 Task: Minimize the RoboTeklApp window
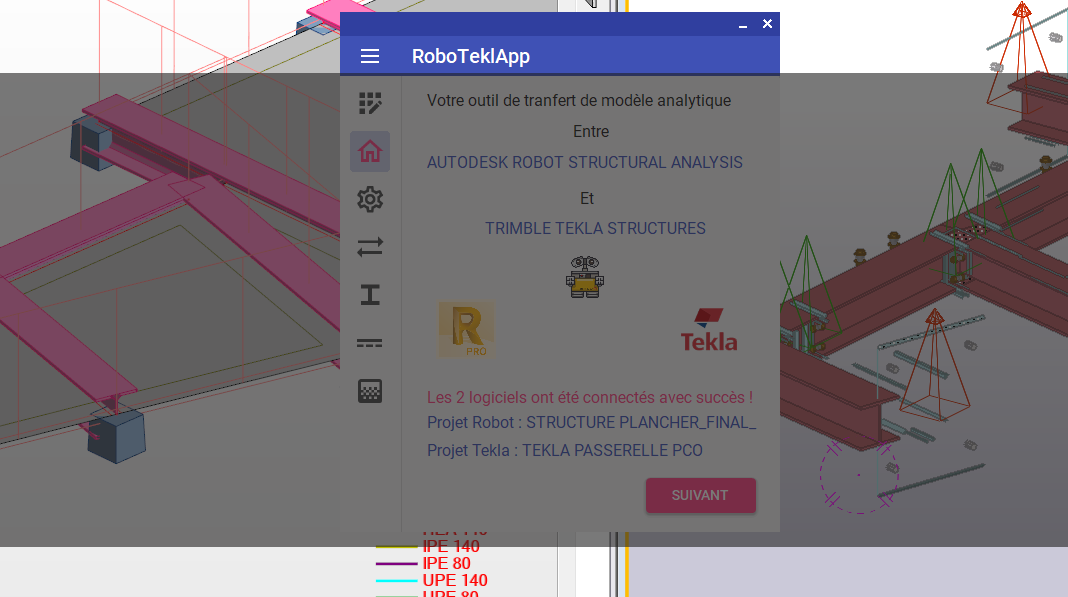[743, 25]
